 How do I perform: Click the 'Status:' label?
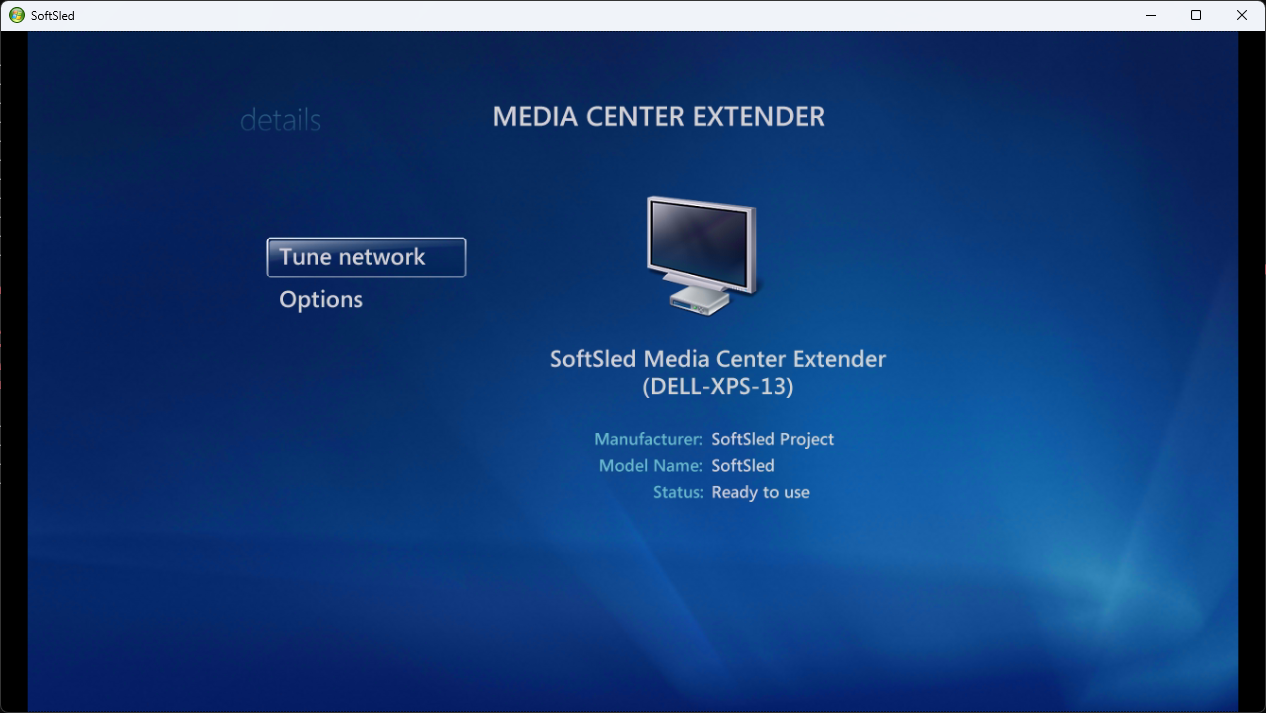pos(678,493)
